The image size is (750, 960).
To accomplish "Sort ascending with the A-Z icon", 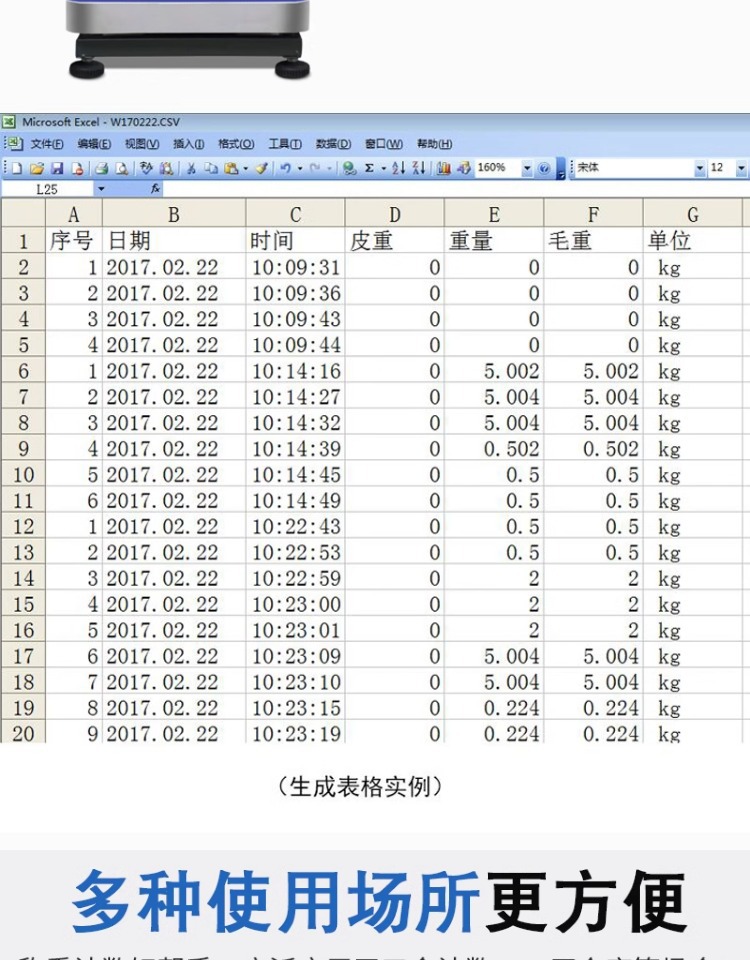I will (399, 168).
